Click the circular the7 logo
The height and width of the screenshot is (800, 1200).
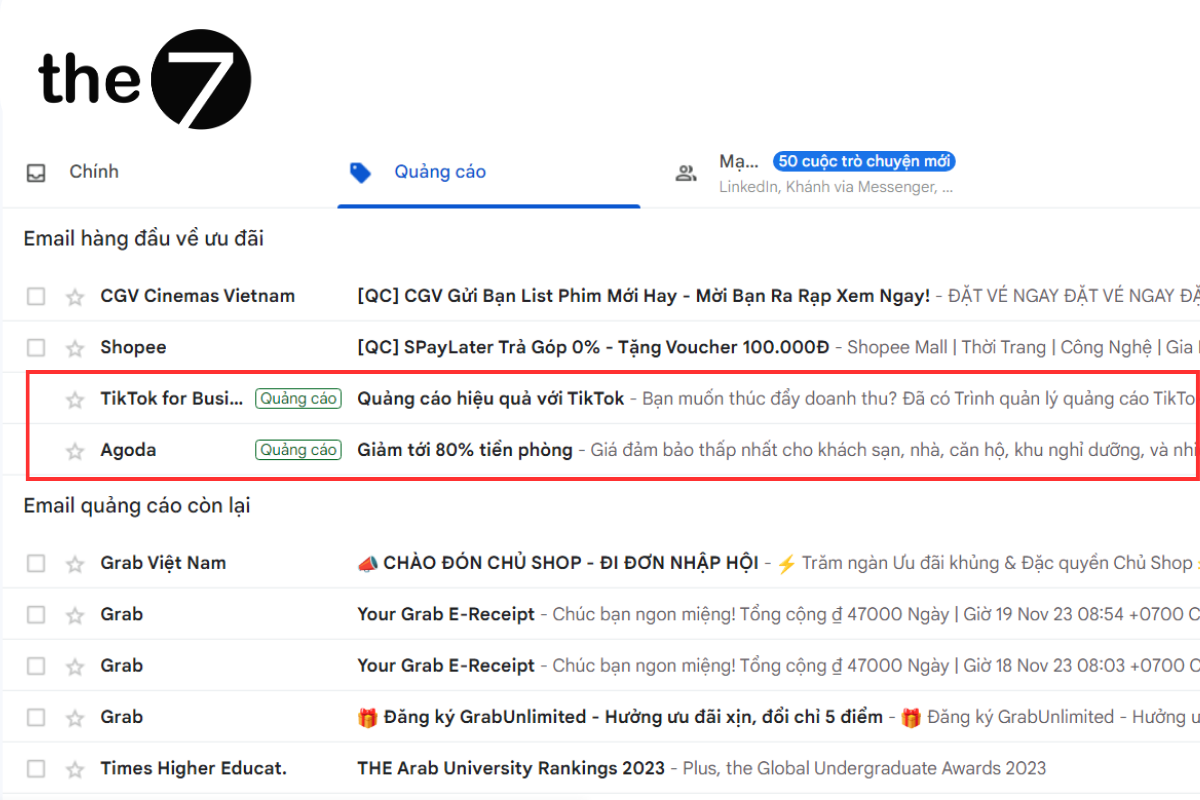coord(200,78)
